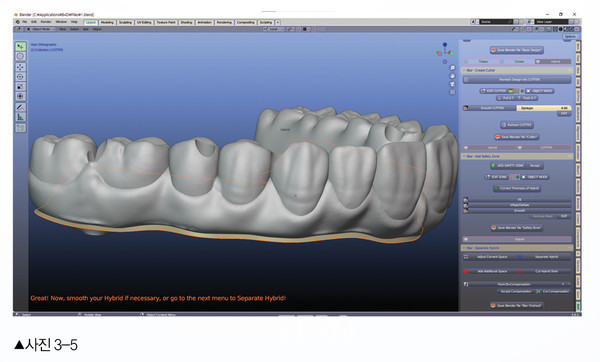Choose the Measure tool

click(20, 117)
